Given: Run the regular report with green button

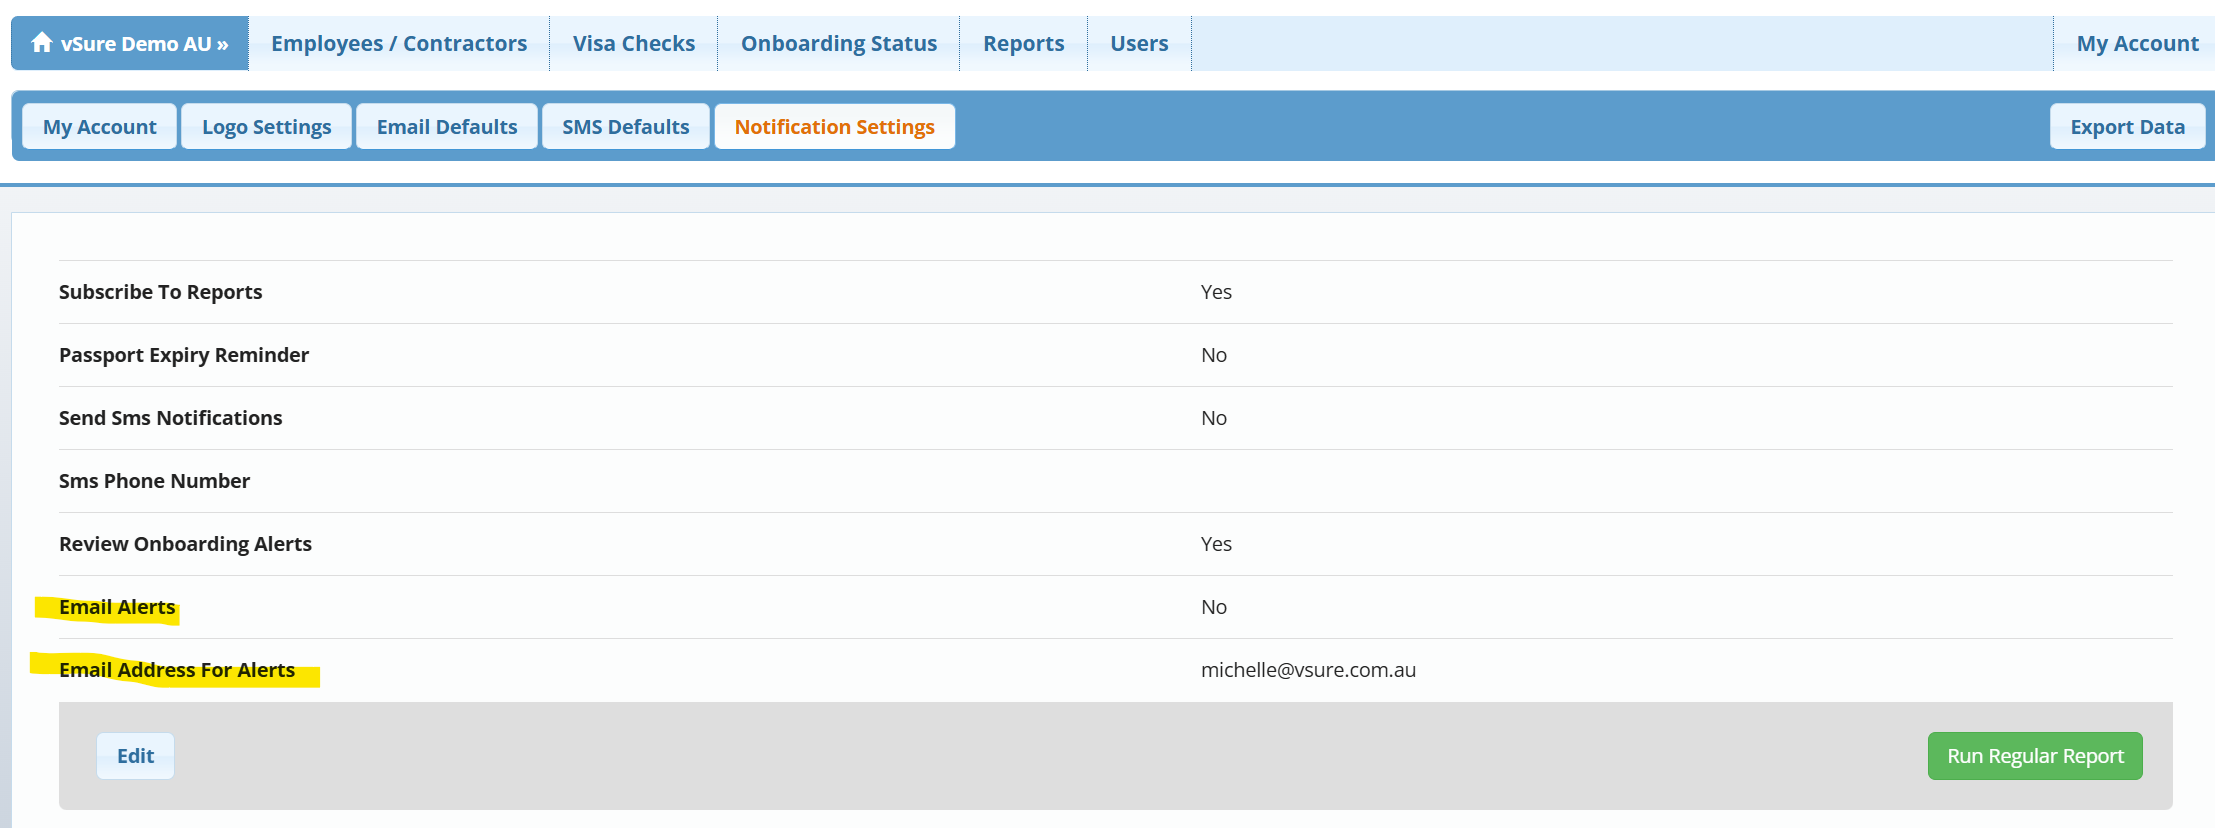Looking at the screenshot, I should tap(2034, 756).
